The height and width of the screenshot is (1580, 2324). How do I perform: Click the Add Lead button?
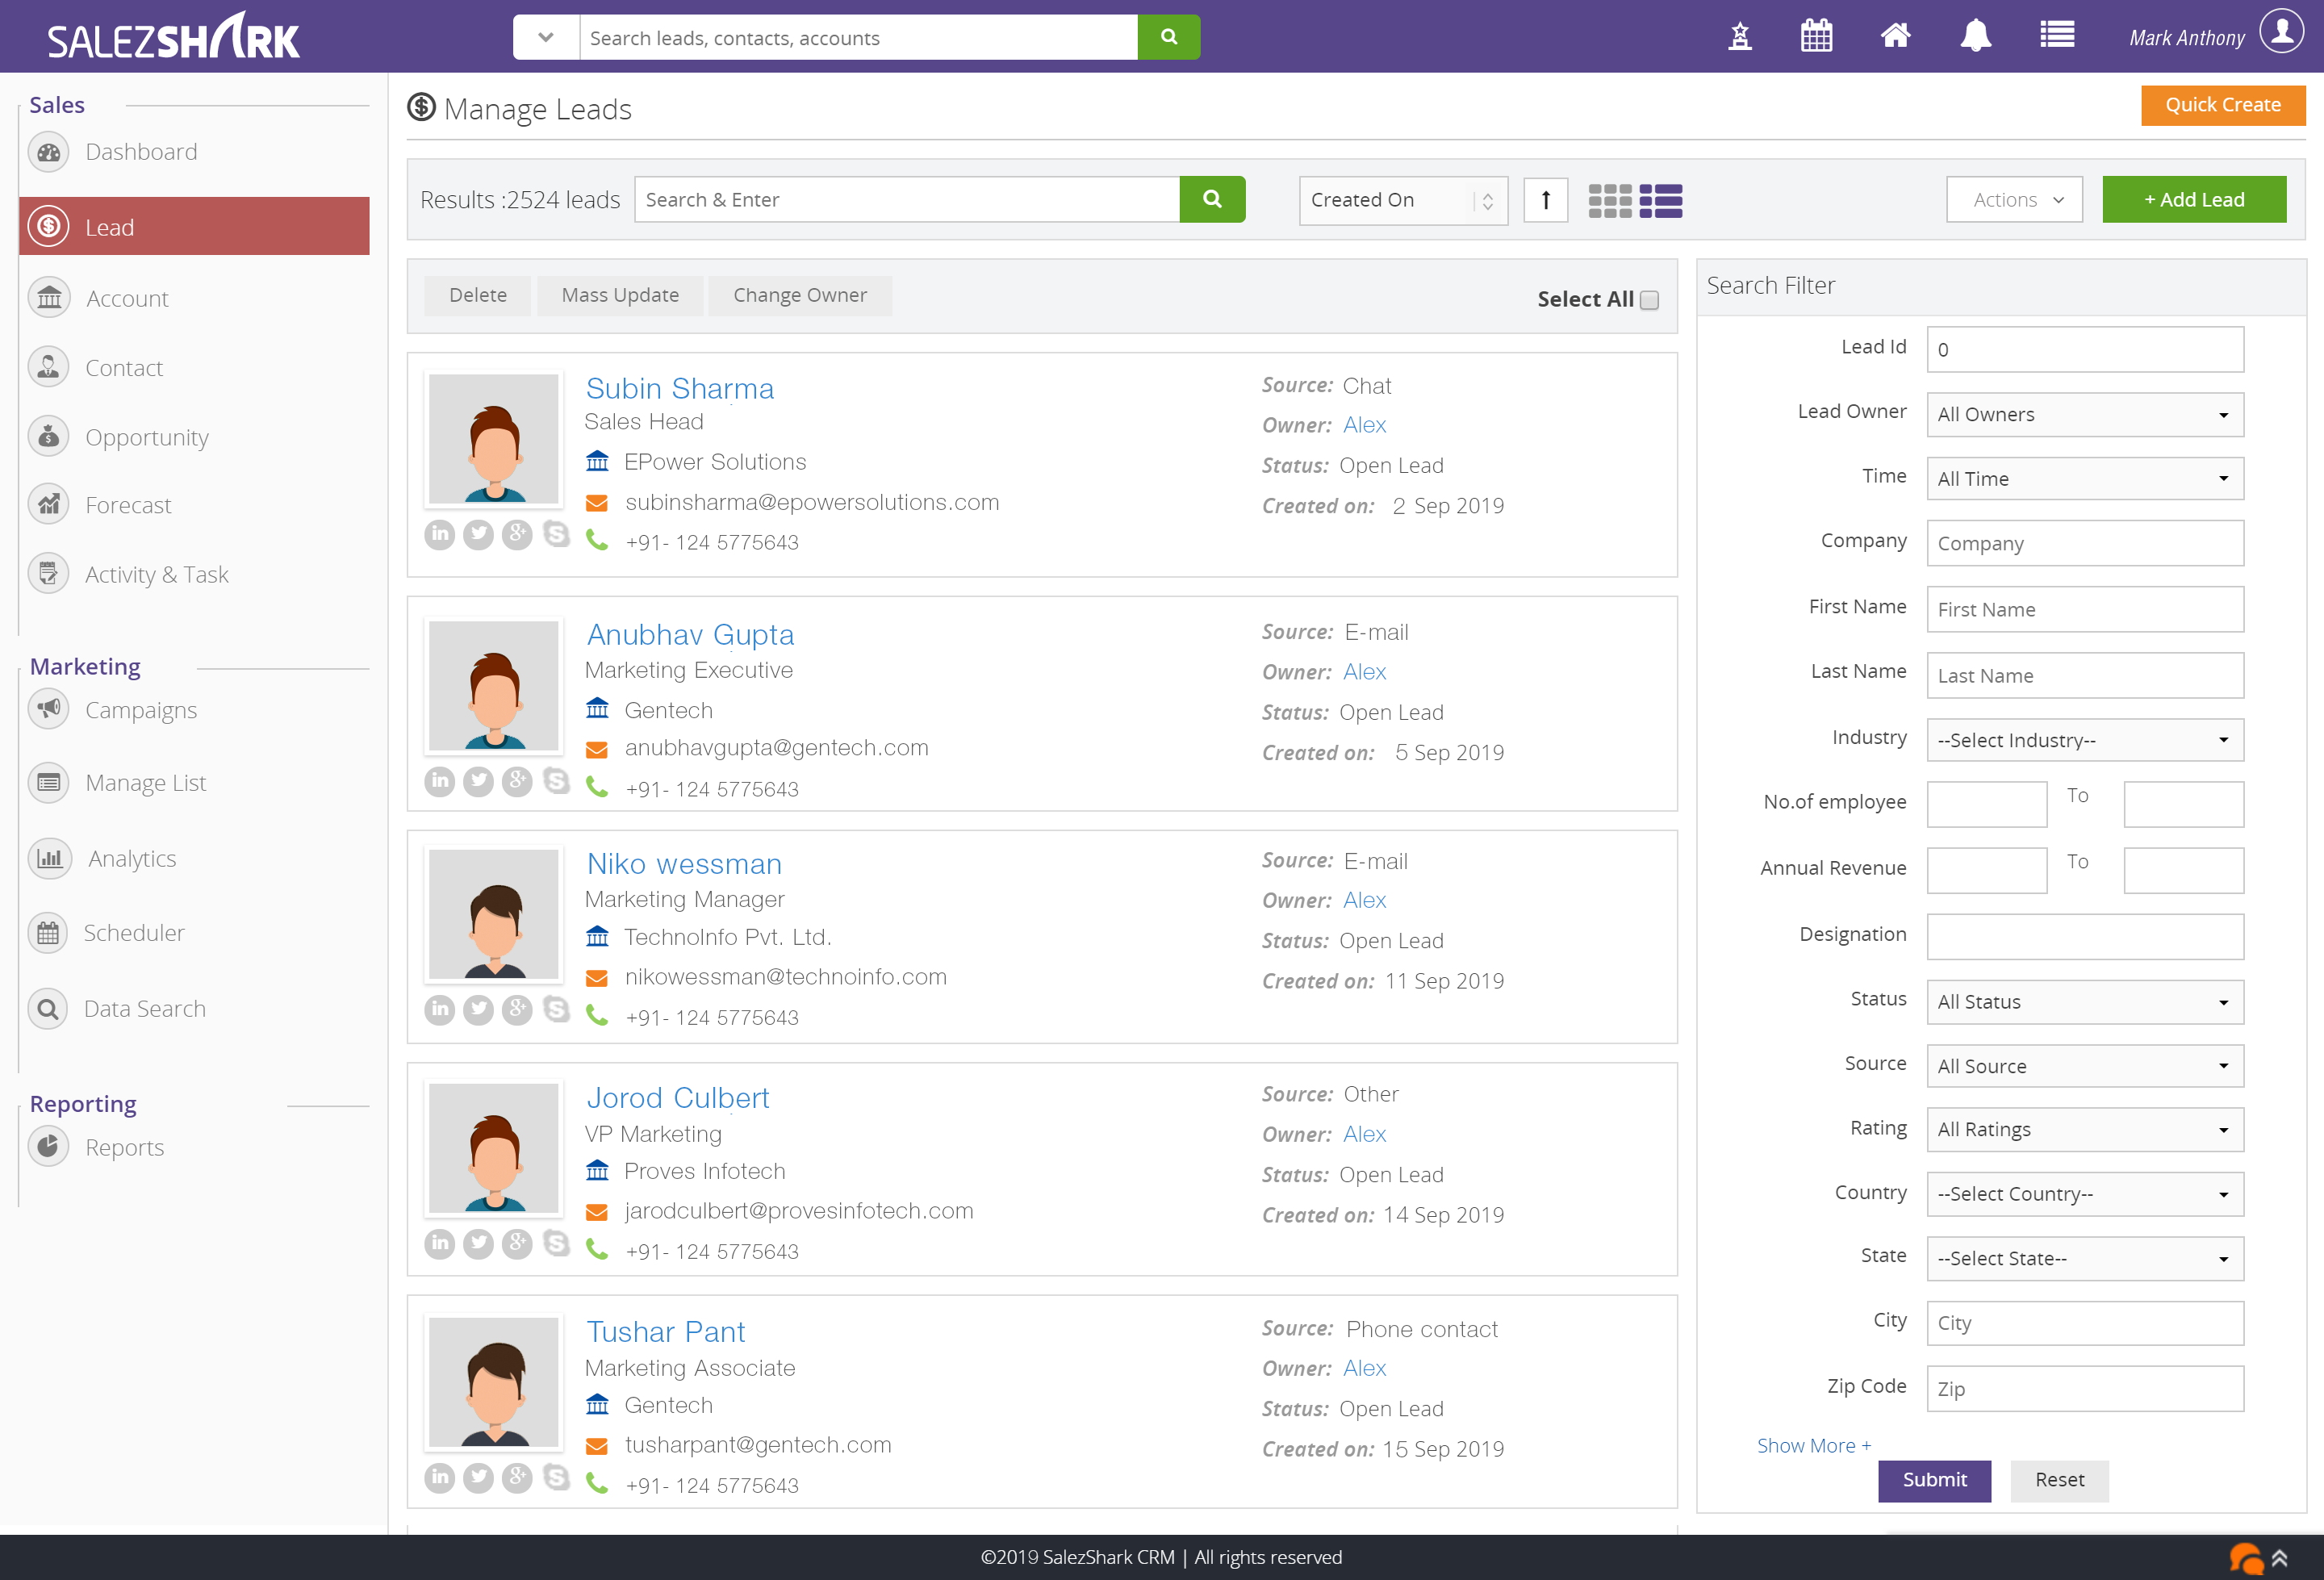pos(2194,199)
